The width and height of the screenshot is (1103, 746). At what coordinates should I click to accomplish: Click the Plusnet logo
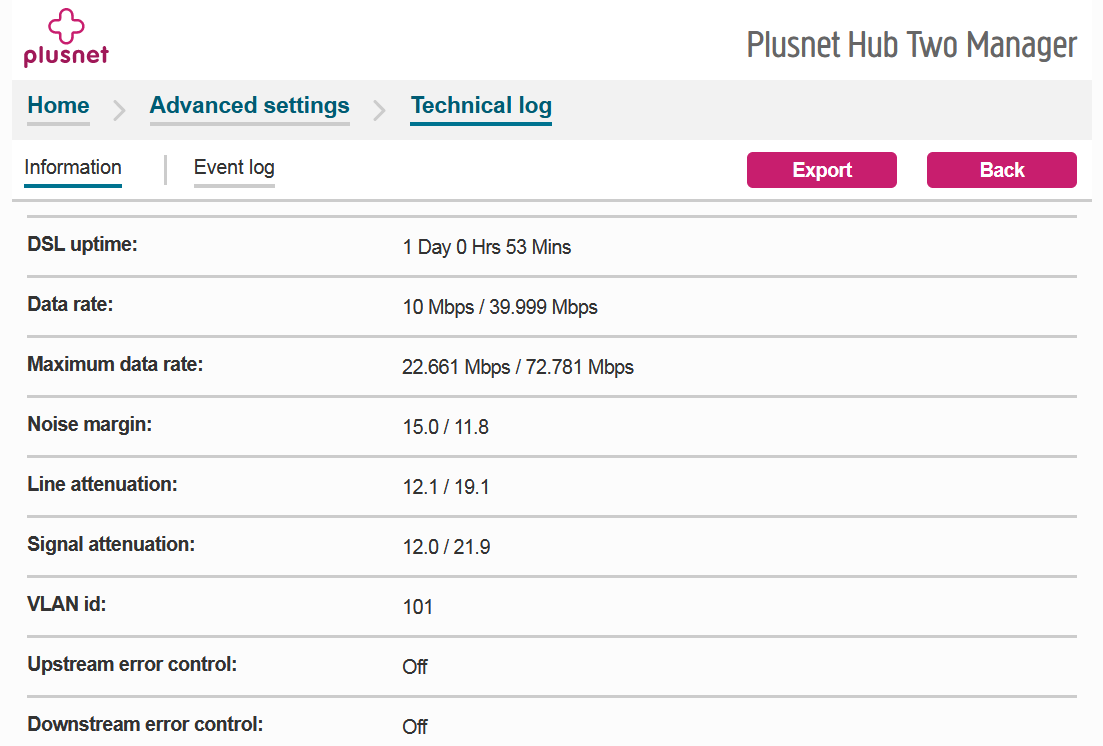tap(65, 36)
